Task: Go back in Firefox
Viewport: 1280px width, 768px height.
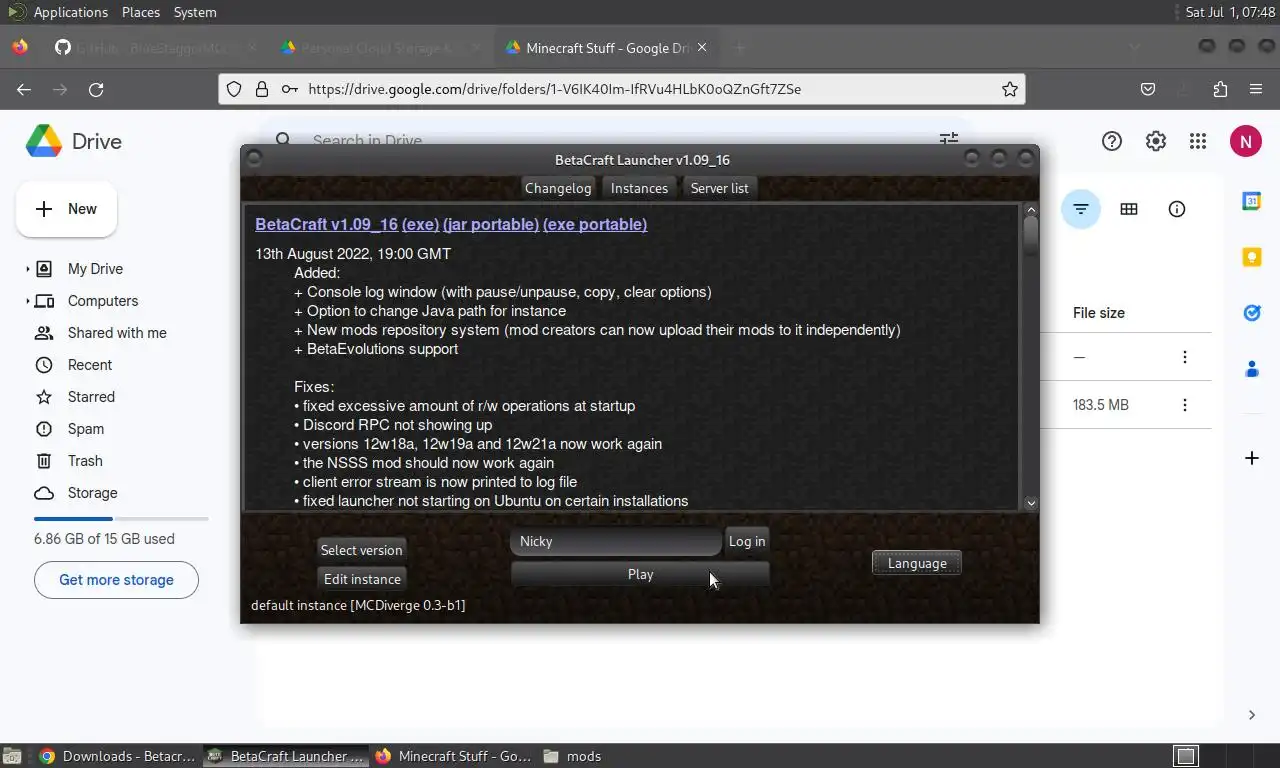Action: (24, 89)
